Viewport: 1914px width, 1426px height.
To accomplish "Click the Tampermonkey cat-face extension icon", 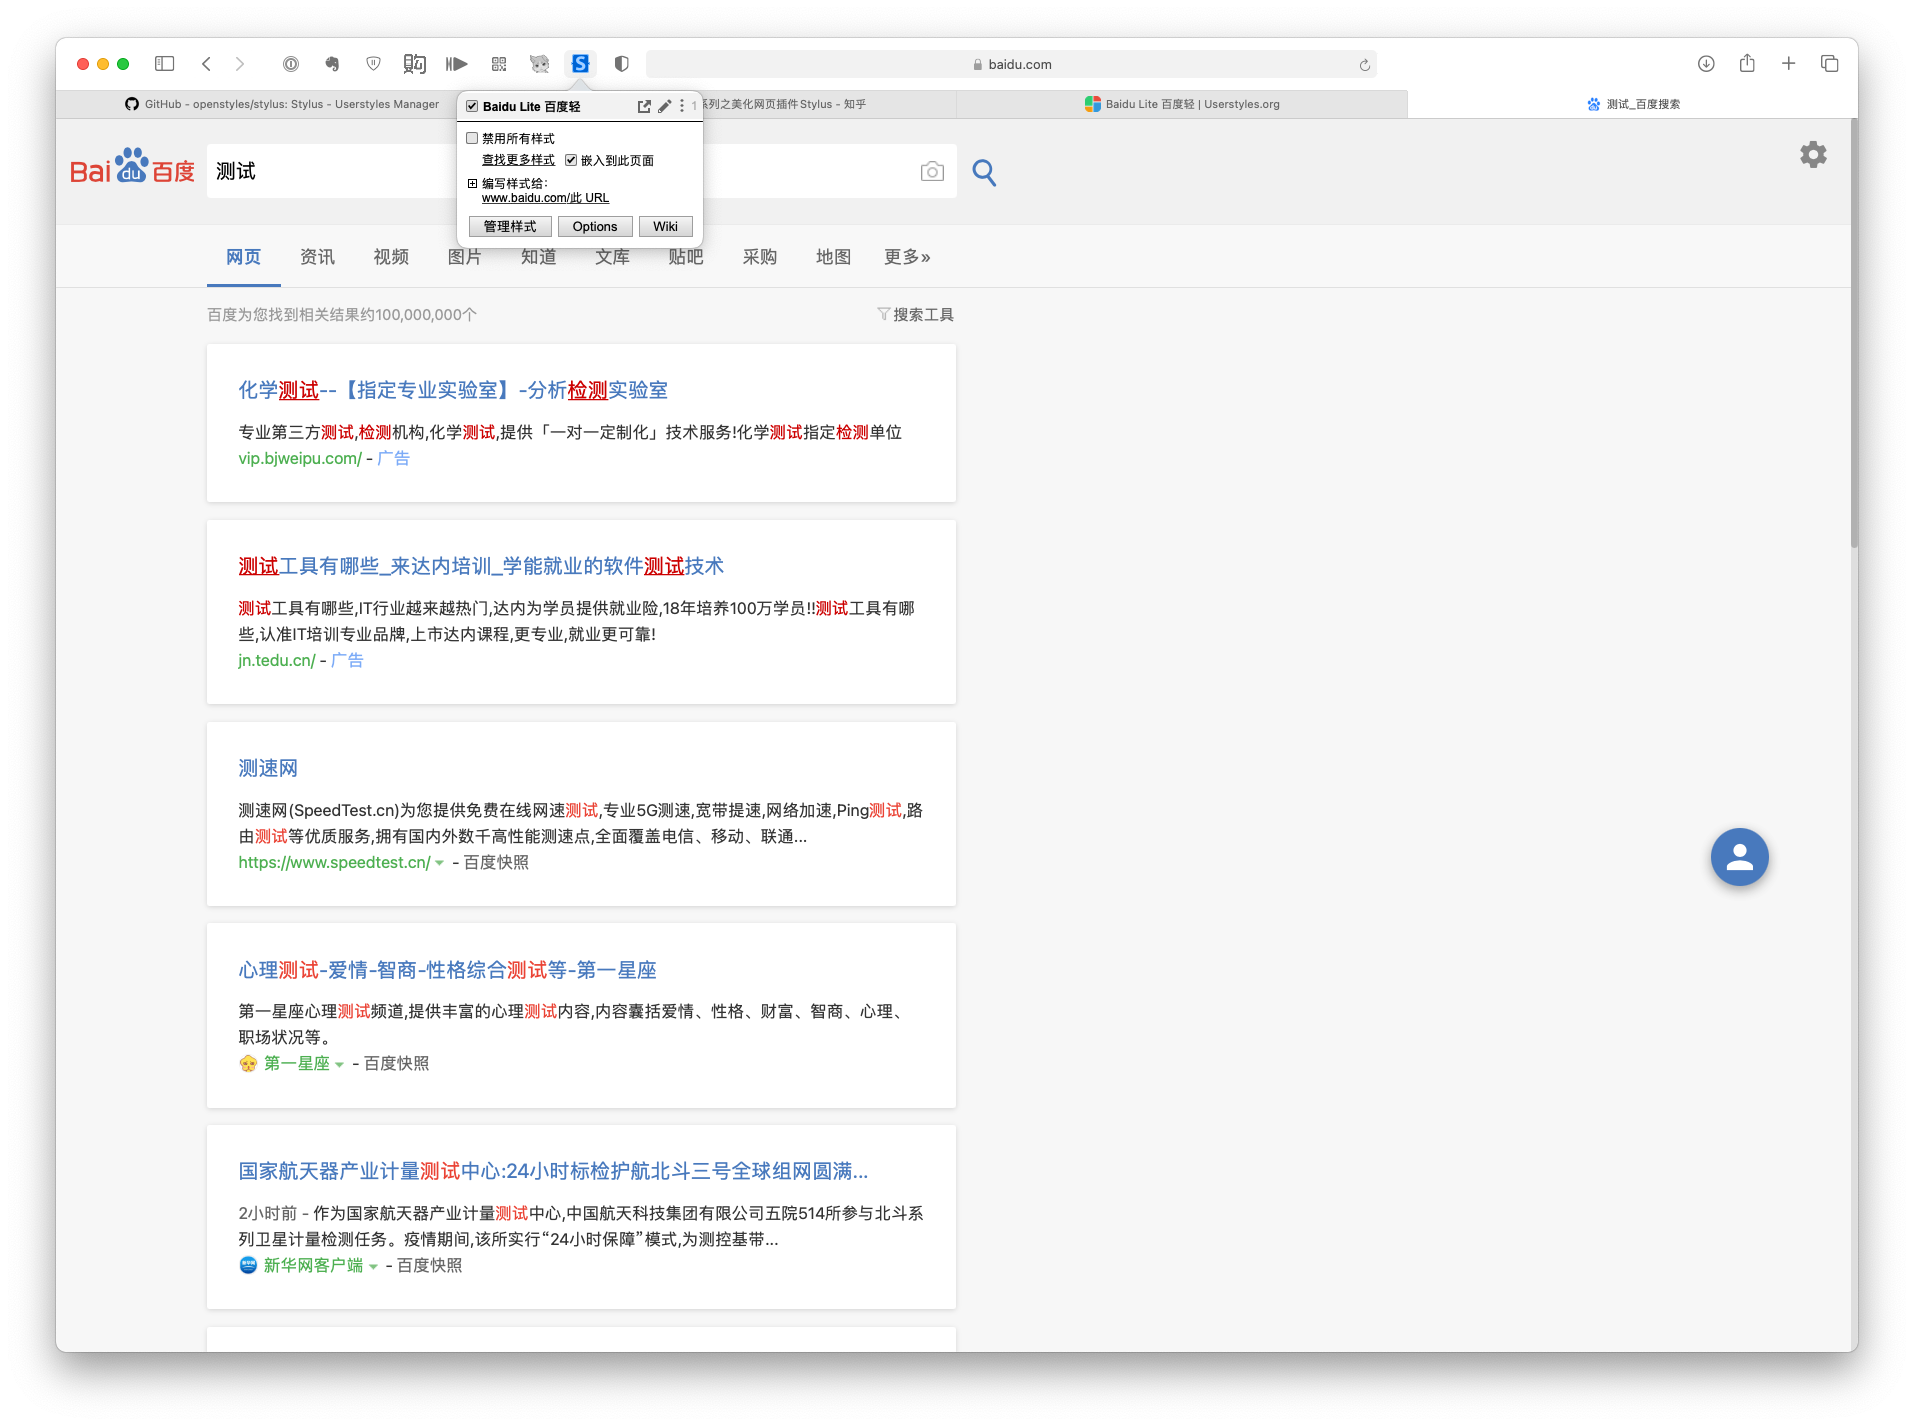I will 540,64.
